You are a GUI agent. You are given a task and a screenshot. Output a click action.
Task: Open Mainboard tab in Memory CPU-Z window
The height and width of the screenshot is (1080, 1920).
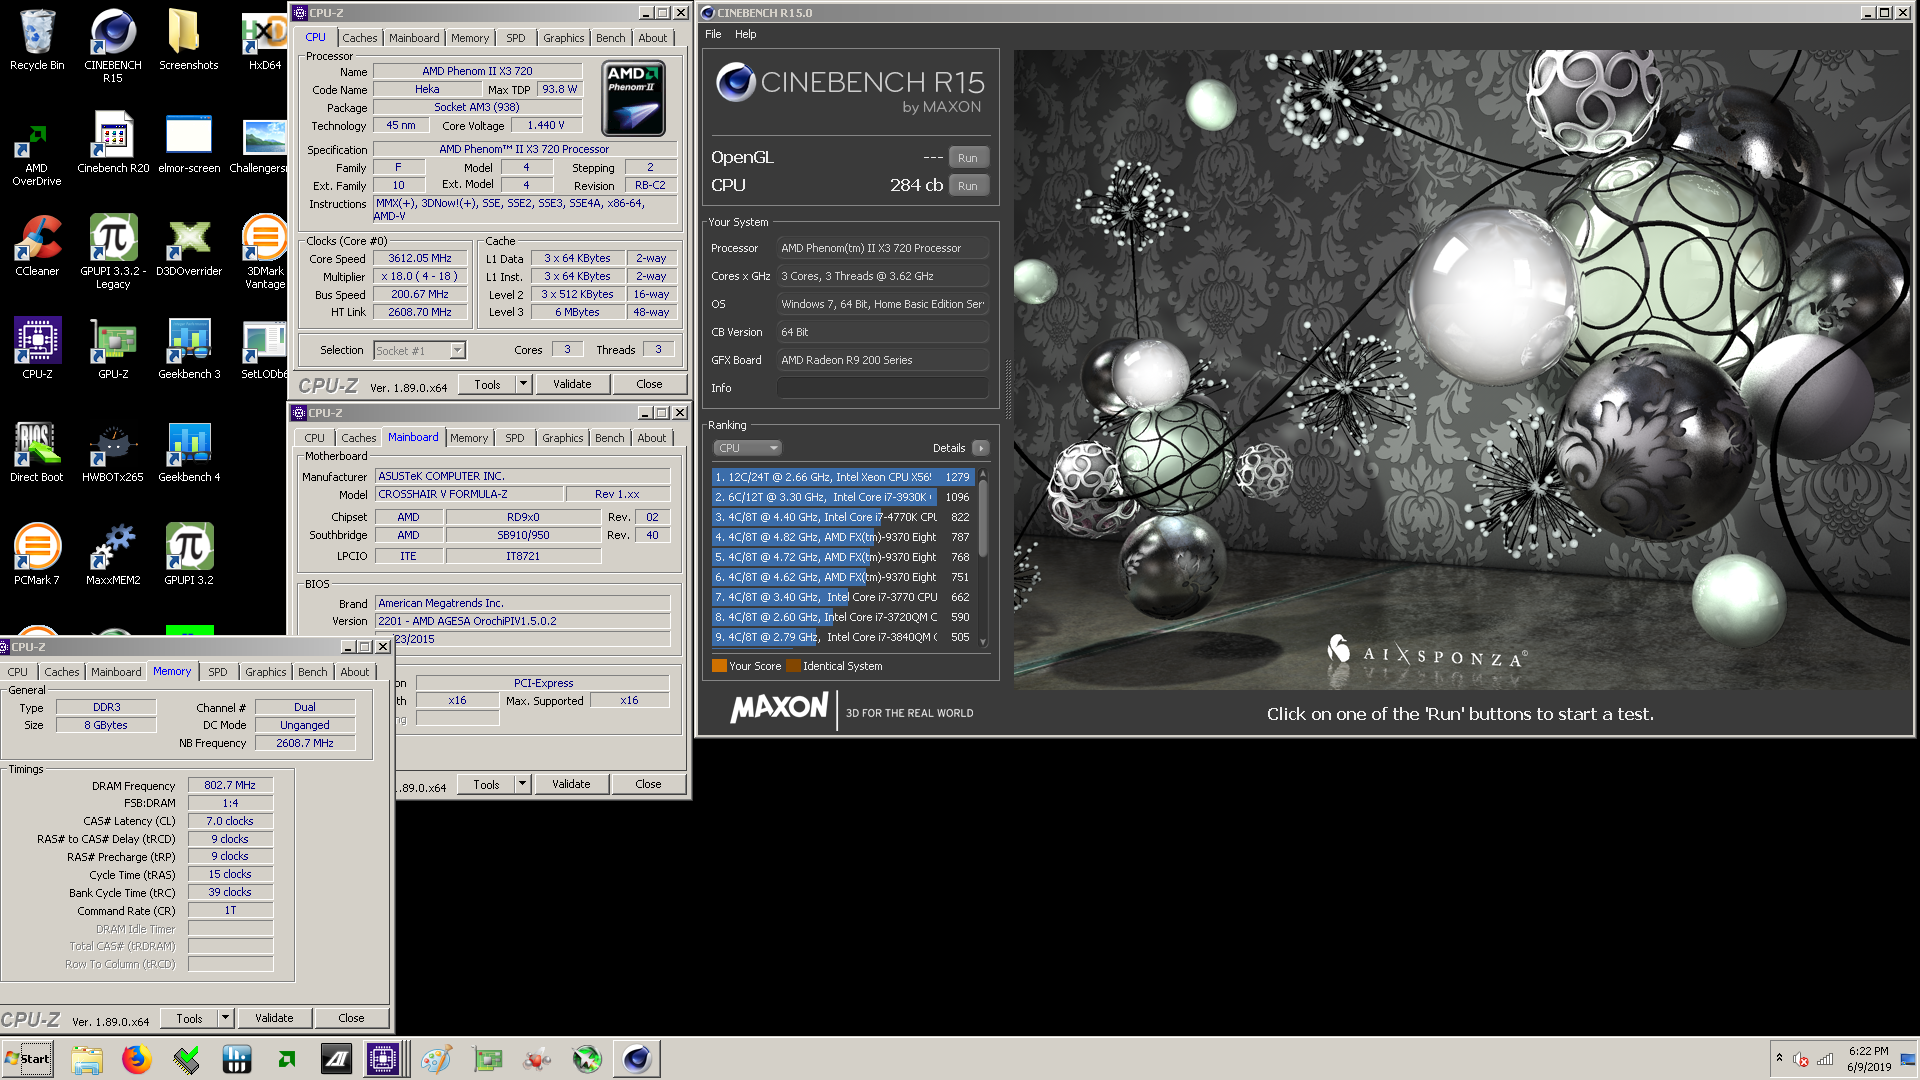116,672
